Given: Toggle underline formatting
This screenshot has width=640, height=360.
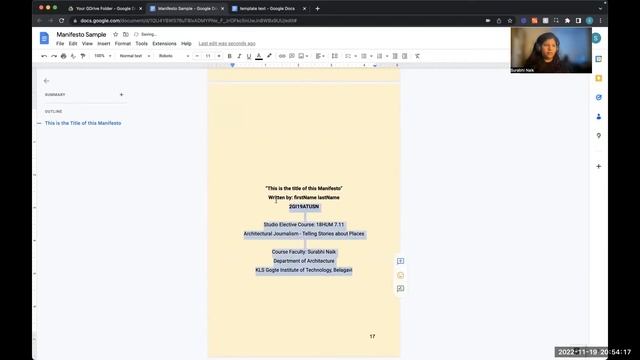Looking at the screenshot, I should click(249, 56).
